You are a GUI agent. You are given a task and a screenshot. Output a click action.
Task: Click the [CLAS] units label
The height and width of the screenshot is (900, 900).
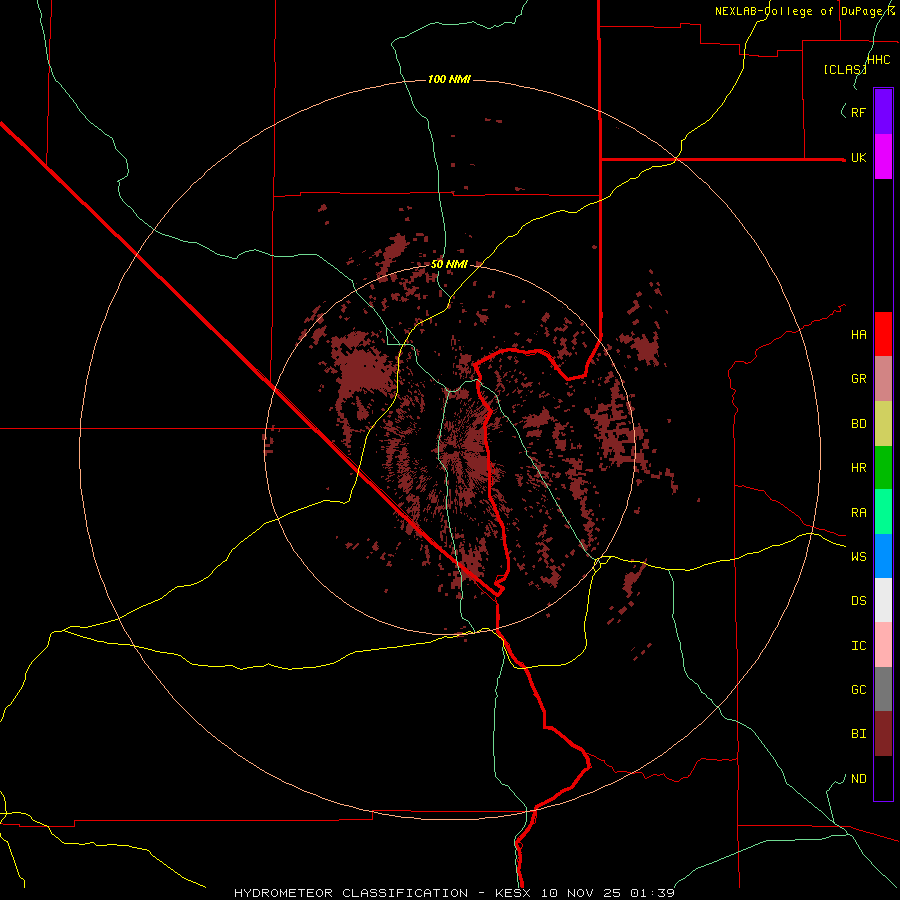pyautogui.click(x=845, y=69)
